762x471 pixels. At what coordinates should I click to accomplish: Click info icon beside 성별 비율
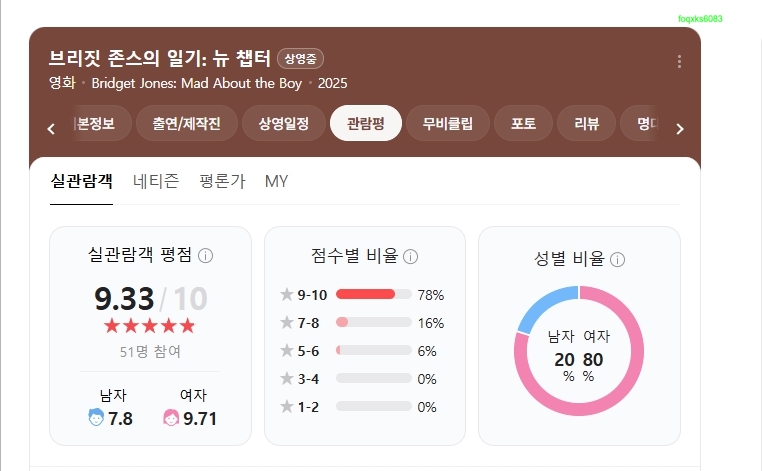[617, 260]
